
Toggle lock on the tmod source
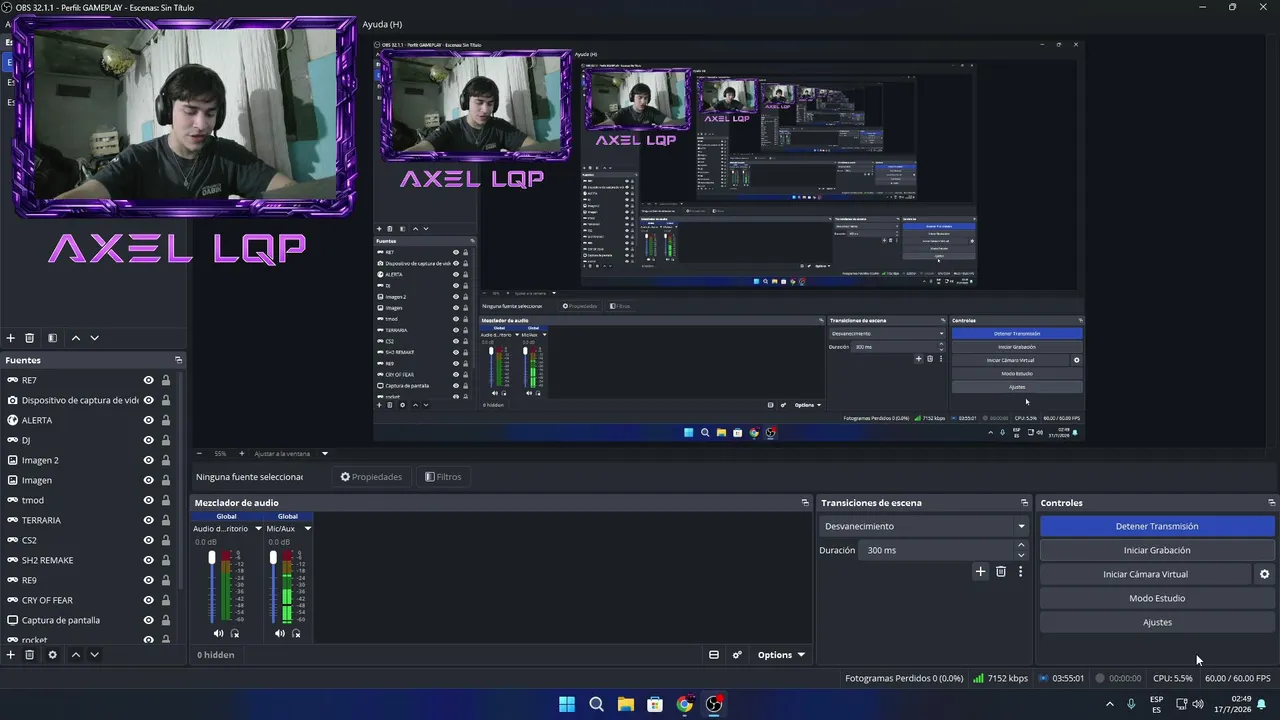click(165, 500)
